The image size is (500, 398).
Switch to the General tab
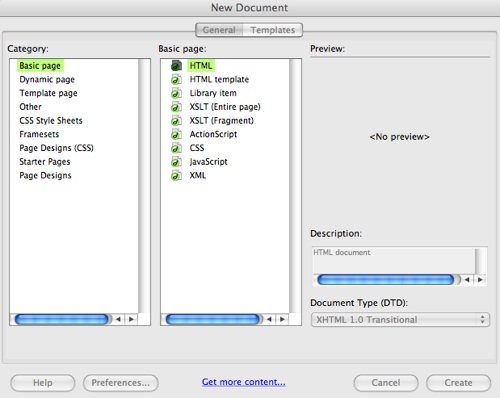[219, 30]
